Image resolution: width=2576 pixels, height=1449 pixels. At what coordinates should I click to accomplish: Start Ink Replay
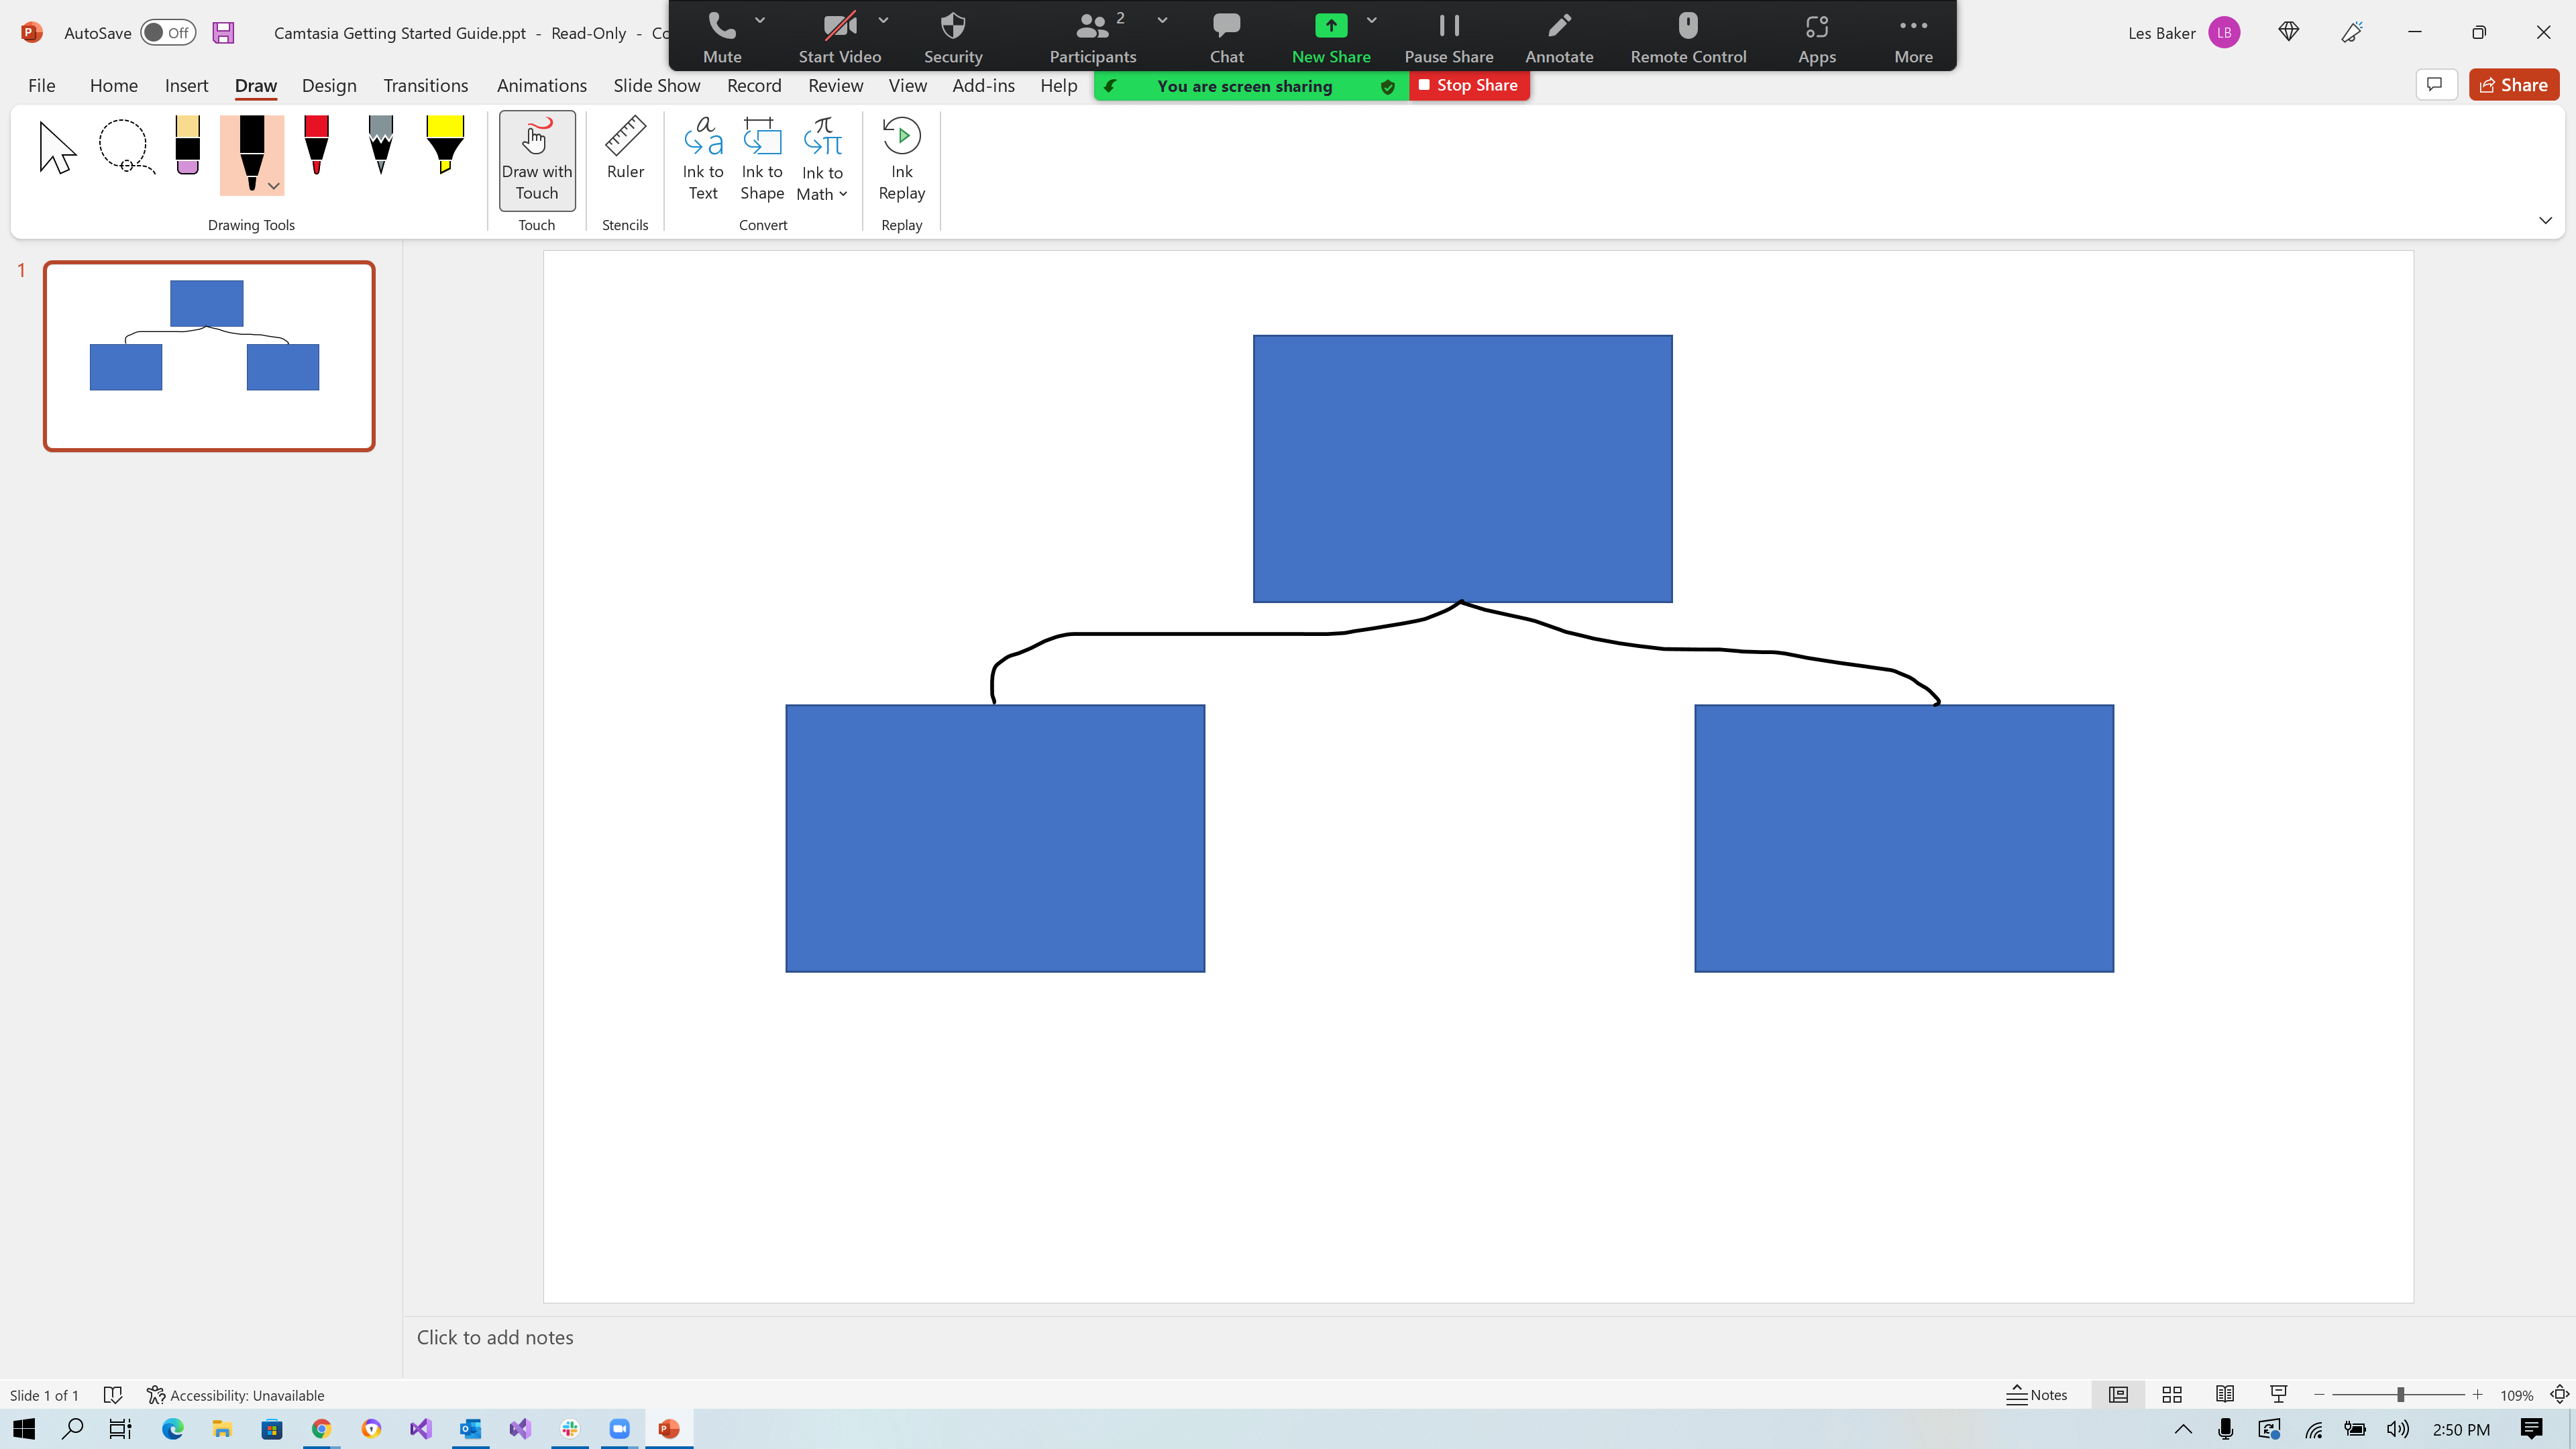[x=901, y=159]
